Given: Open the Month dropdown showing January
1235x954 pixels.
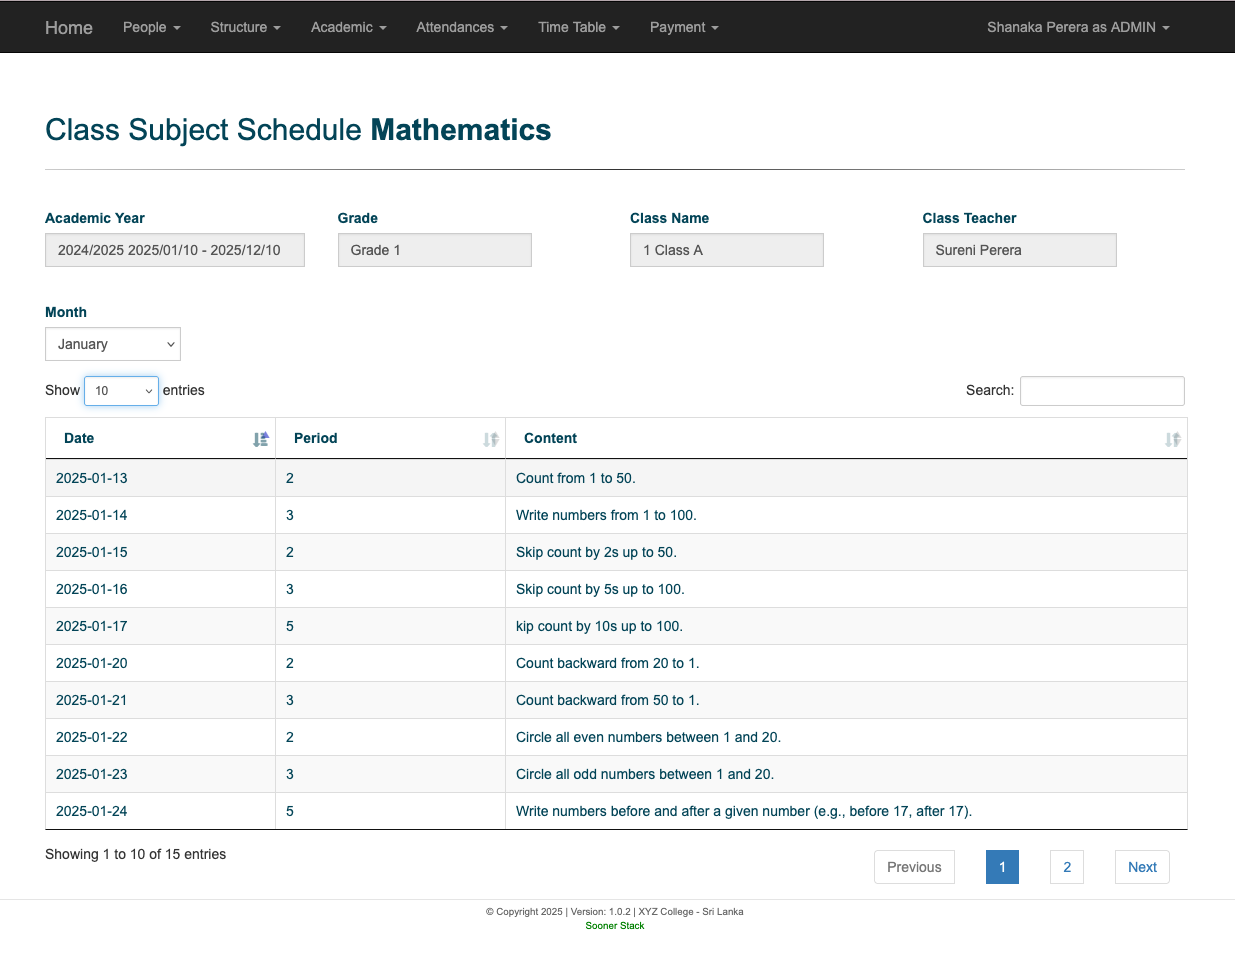Looking at the screenshot, I should point(113,344).
